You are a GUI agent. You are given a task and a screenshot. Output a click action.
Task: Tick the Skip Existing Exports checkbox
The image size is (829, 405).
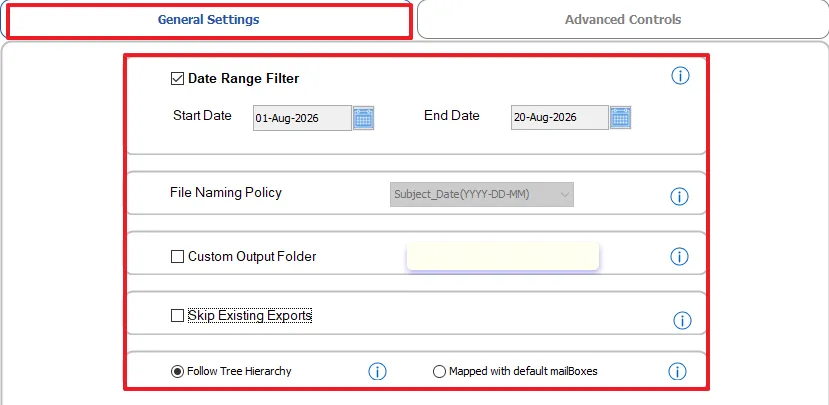point(177,316)
